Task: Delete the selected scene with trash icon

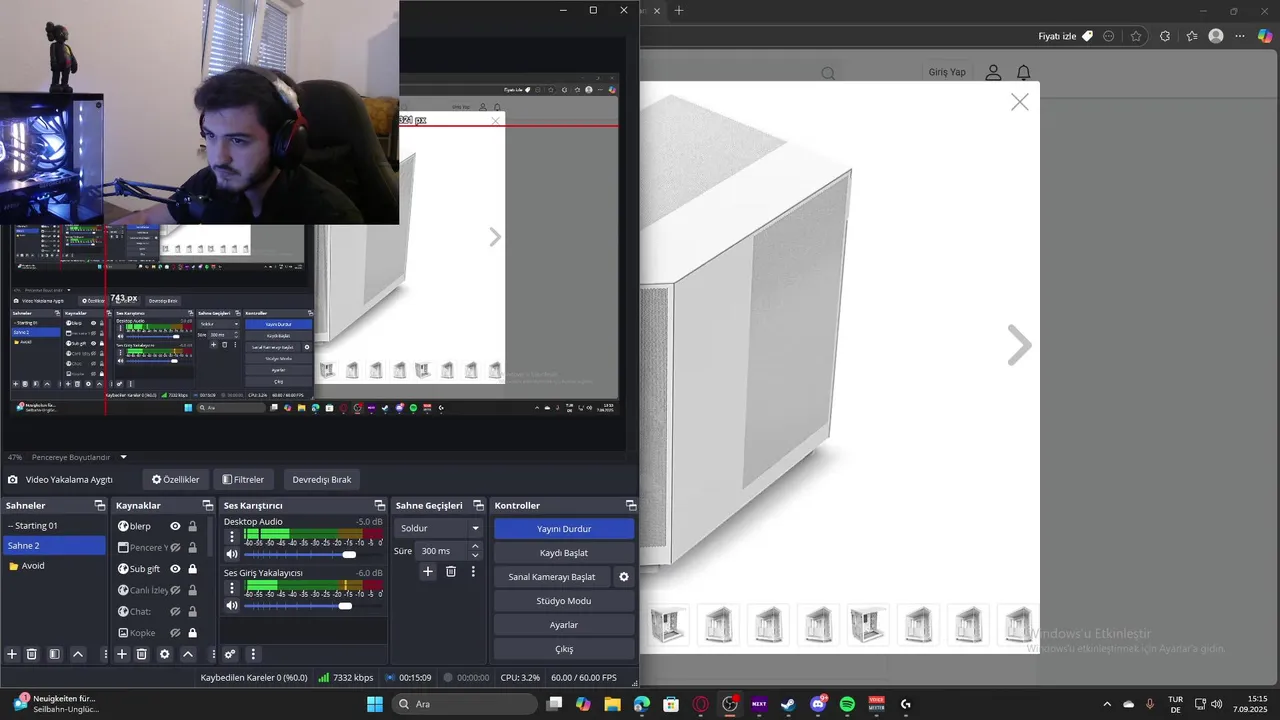Action: pyautogui.click(x=32, y=654)
